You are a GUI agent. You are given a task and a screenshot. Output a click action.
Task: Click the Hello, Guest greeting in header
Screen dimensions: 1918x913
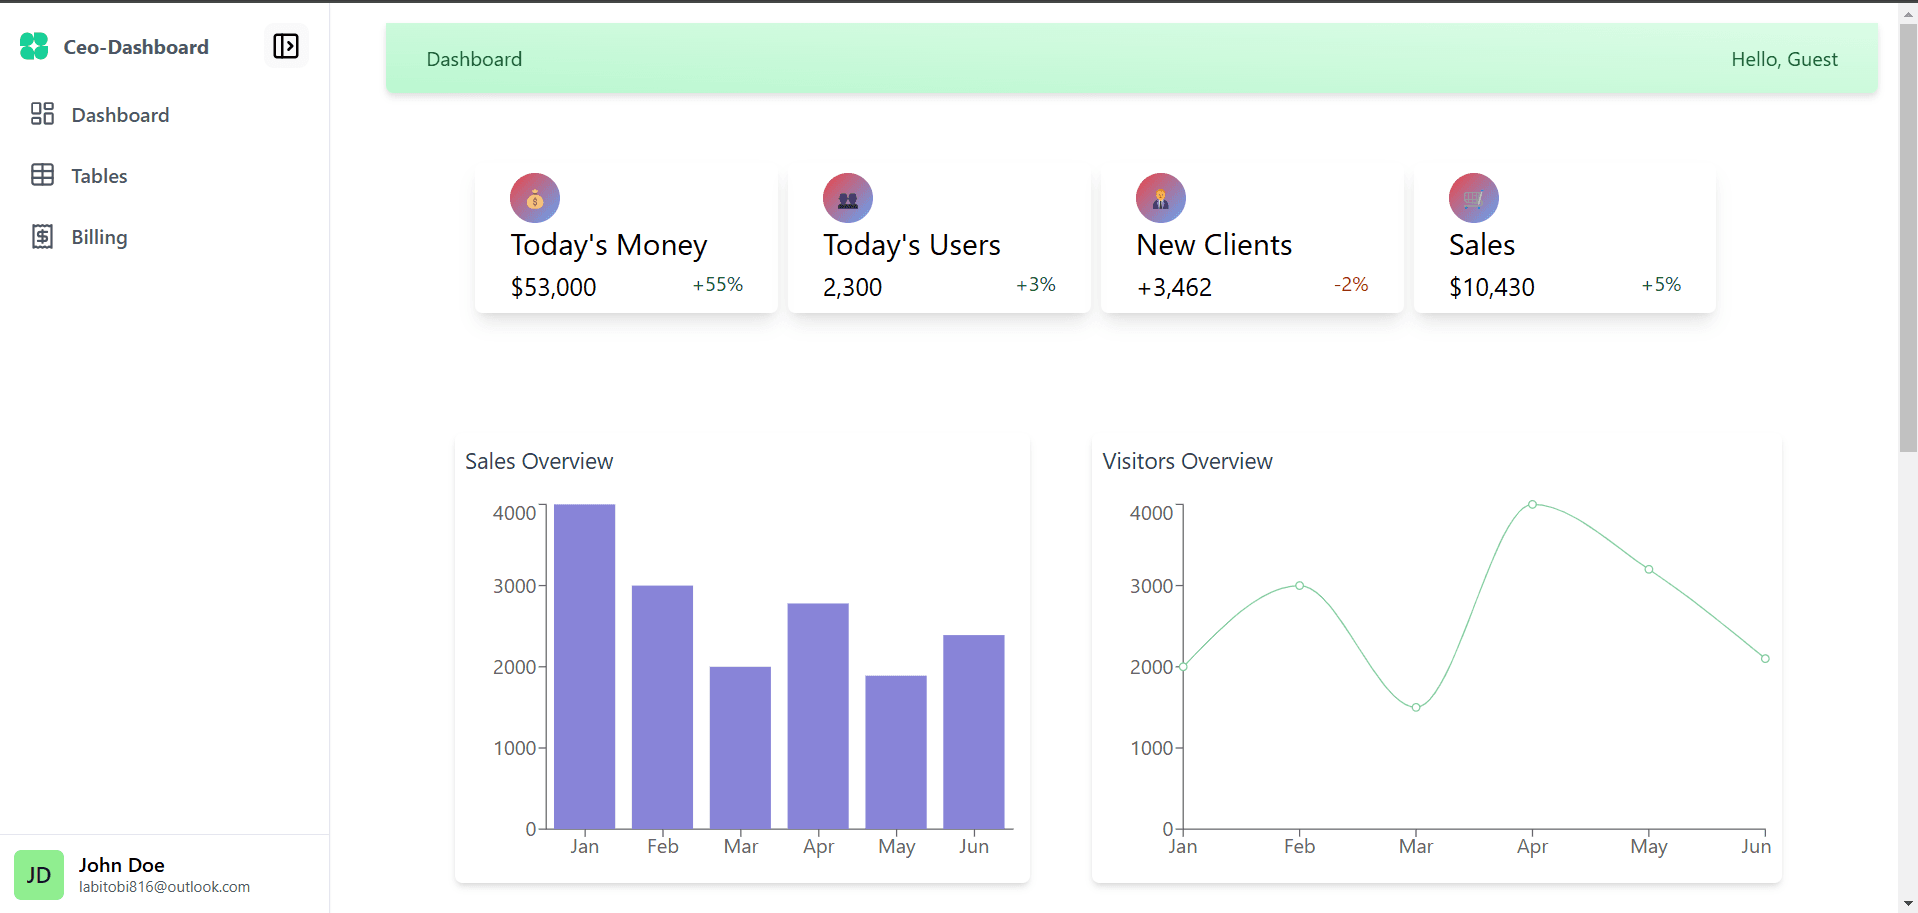(x=1784, y=59)
